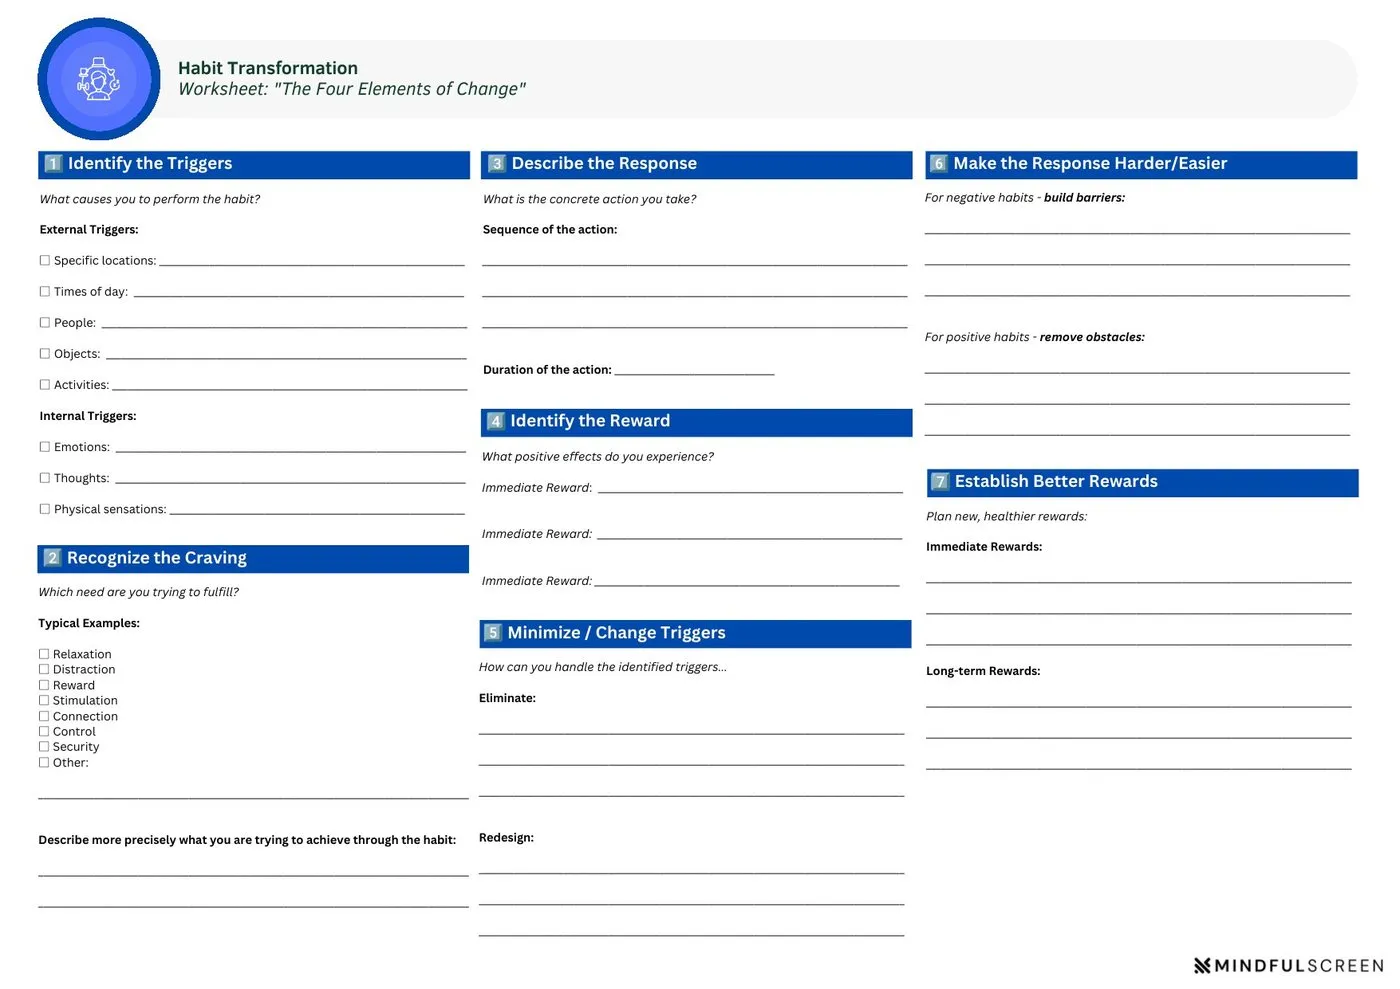
Task: Click the number 1 badge beside Identify the Triggers
Action: pyautogui.click(x=54, y=164)
